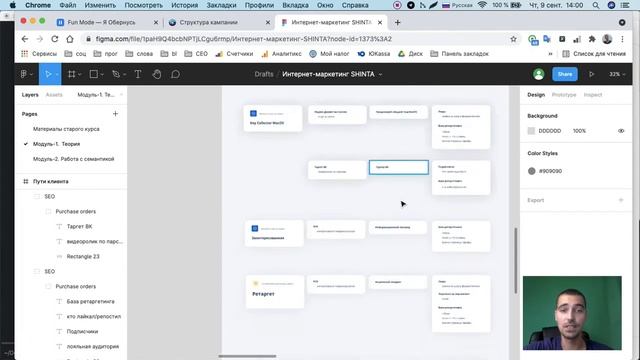Click the green user avatar in Figma toolbar
640x360 pixels.
click(539, 74)
